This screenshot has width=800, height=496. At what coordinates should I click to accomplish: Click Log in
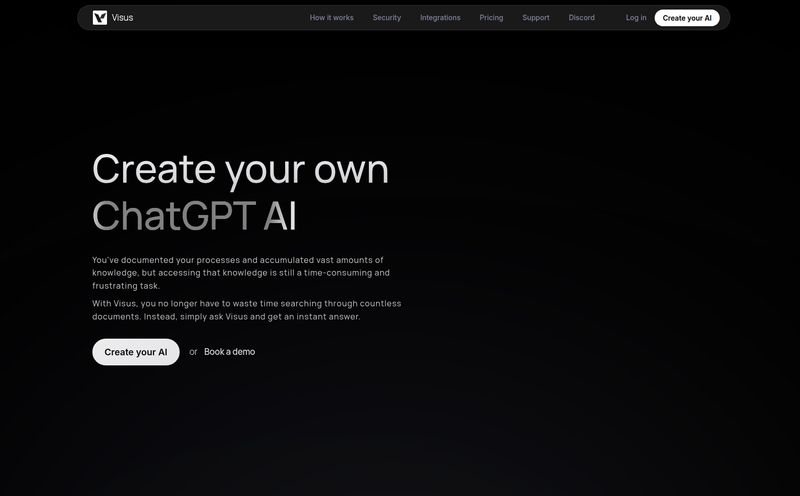pyautogui.click(x=636, y=18)
